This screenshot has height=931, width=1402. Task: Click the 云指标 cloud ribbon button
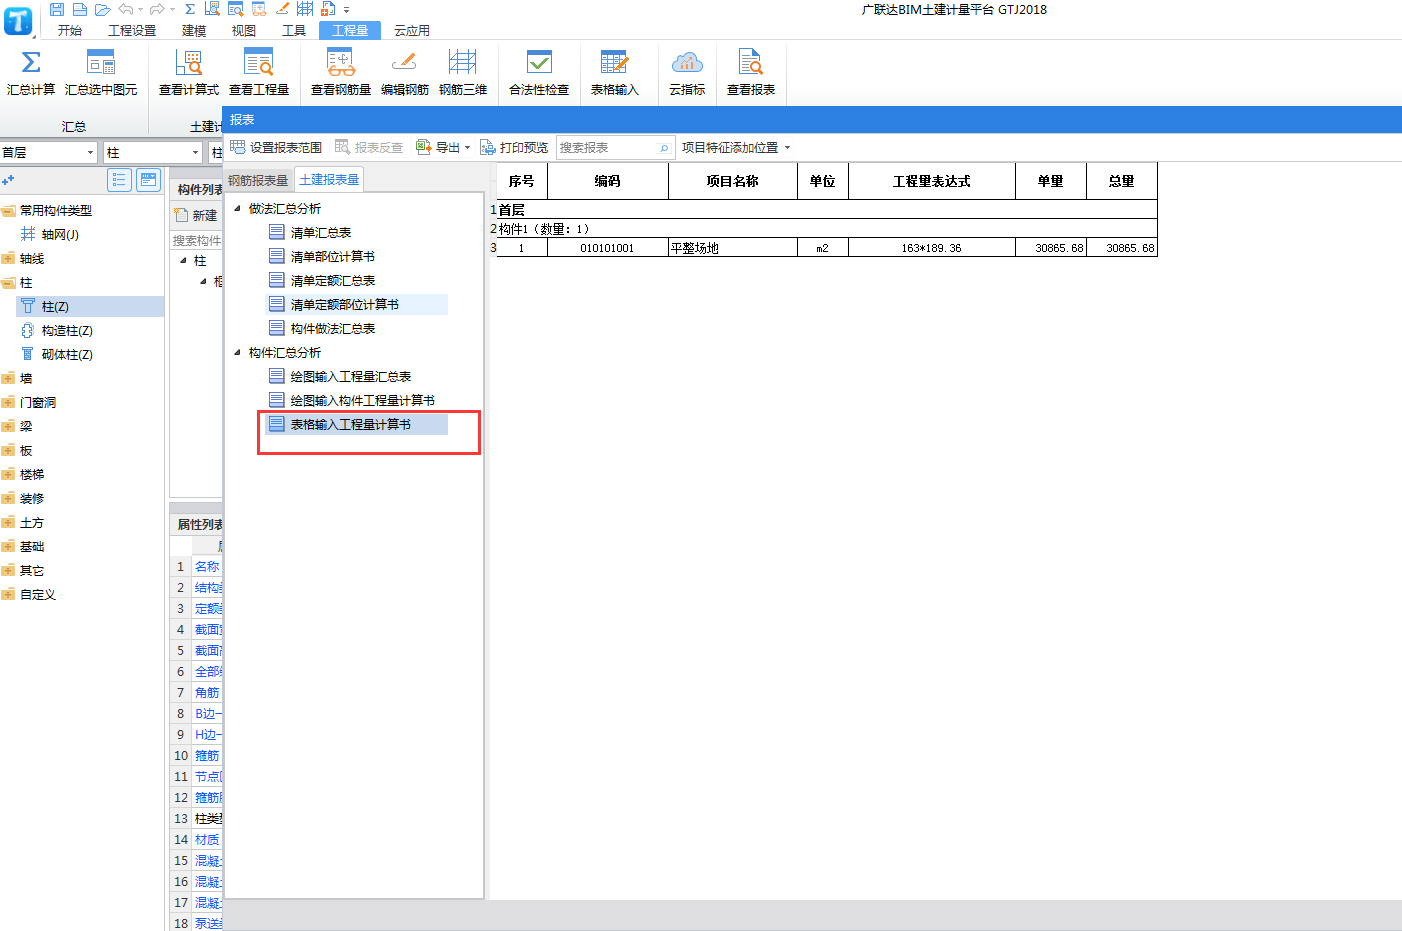[687, 73]
